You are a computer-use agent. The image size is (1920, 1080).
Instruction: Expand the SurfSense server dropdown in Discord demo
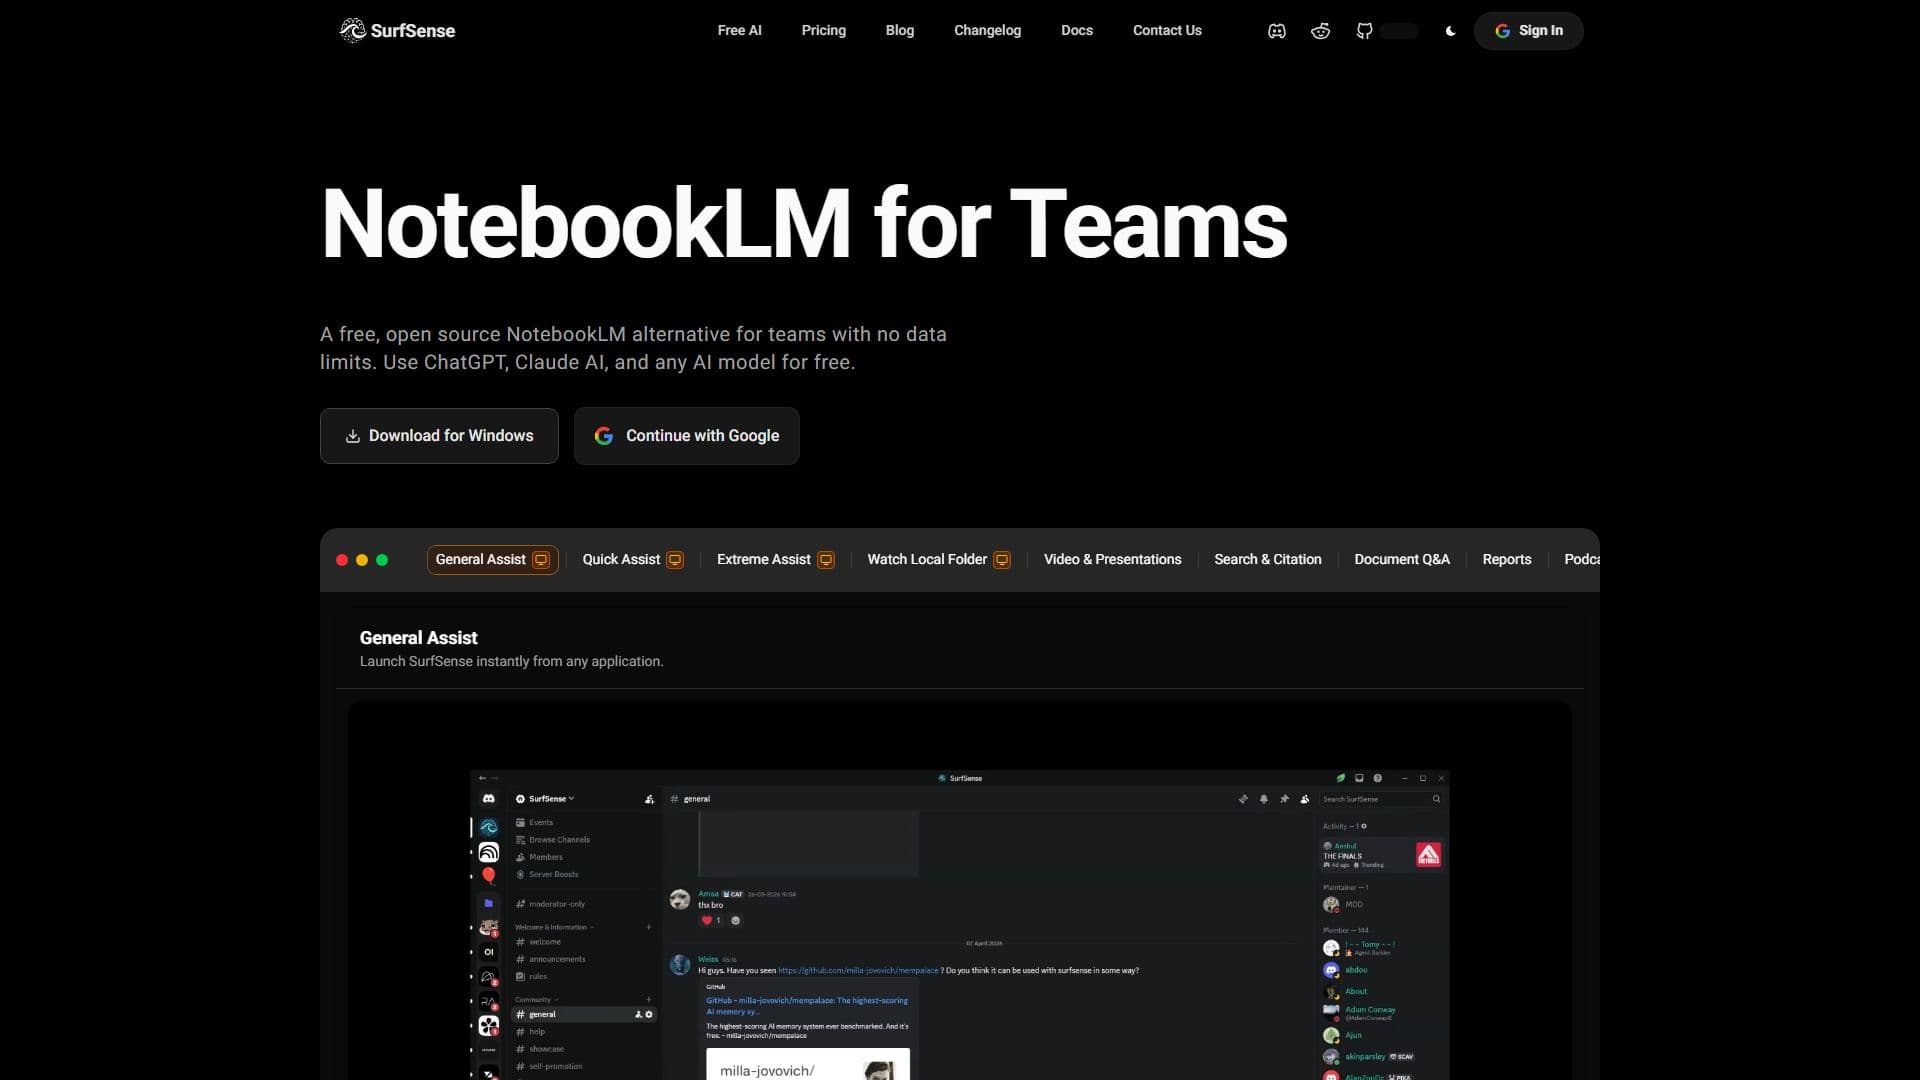click(x=545, y=799)
